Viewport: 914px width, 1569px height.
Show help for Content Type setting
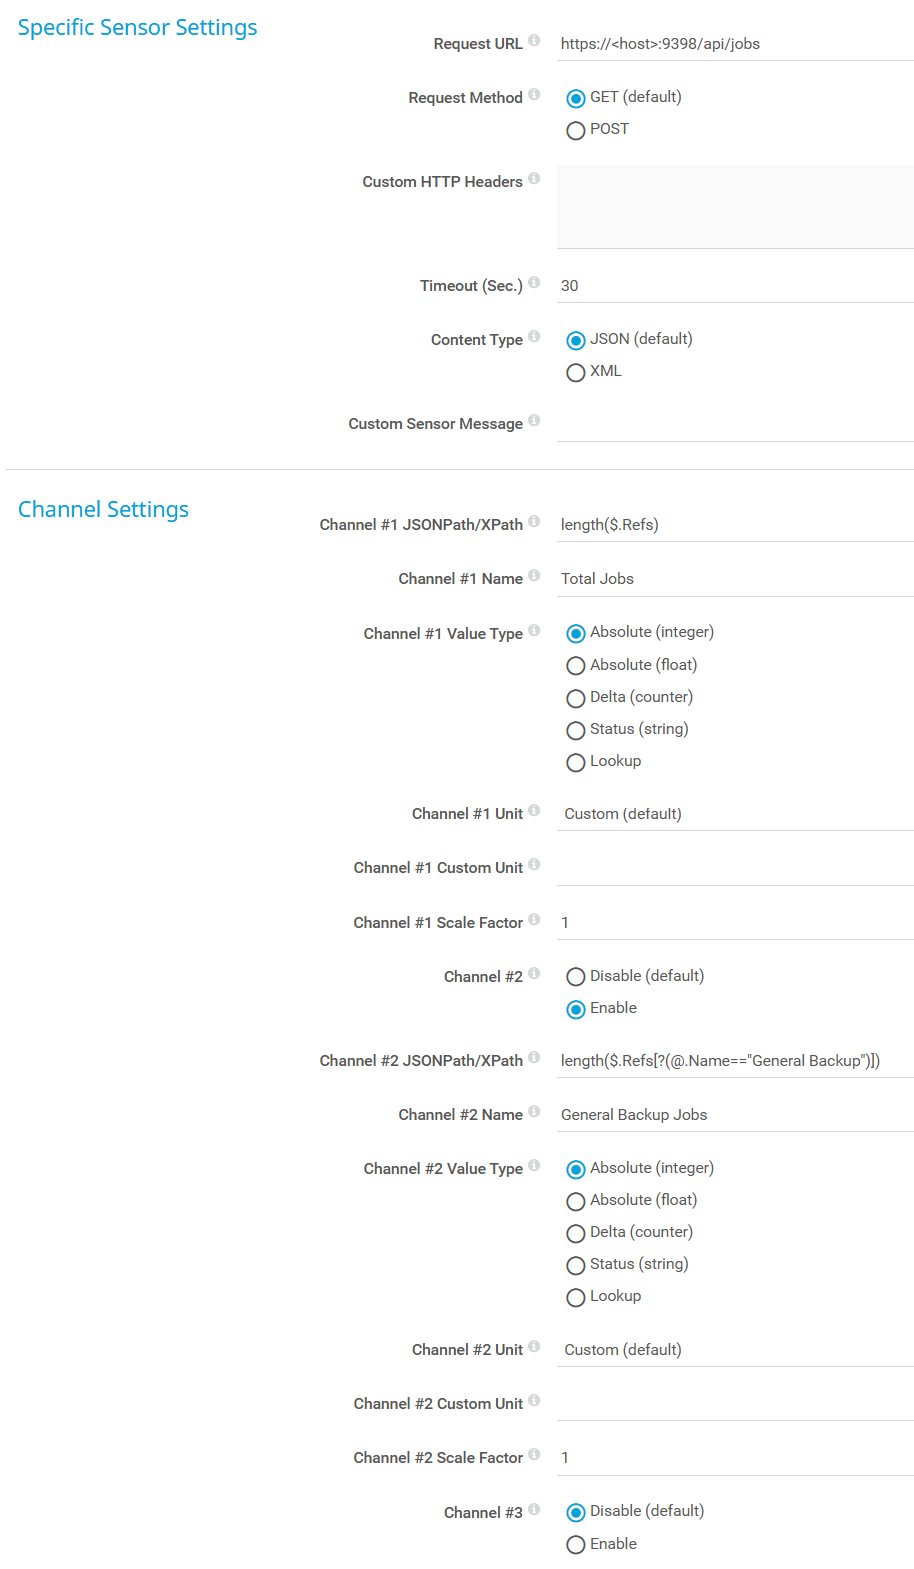pos(534,336)
